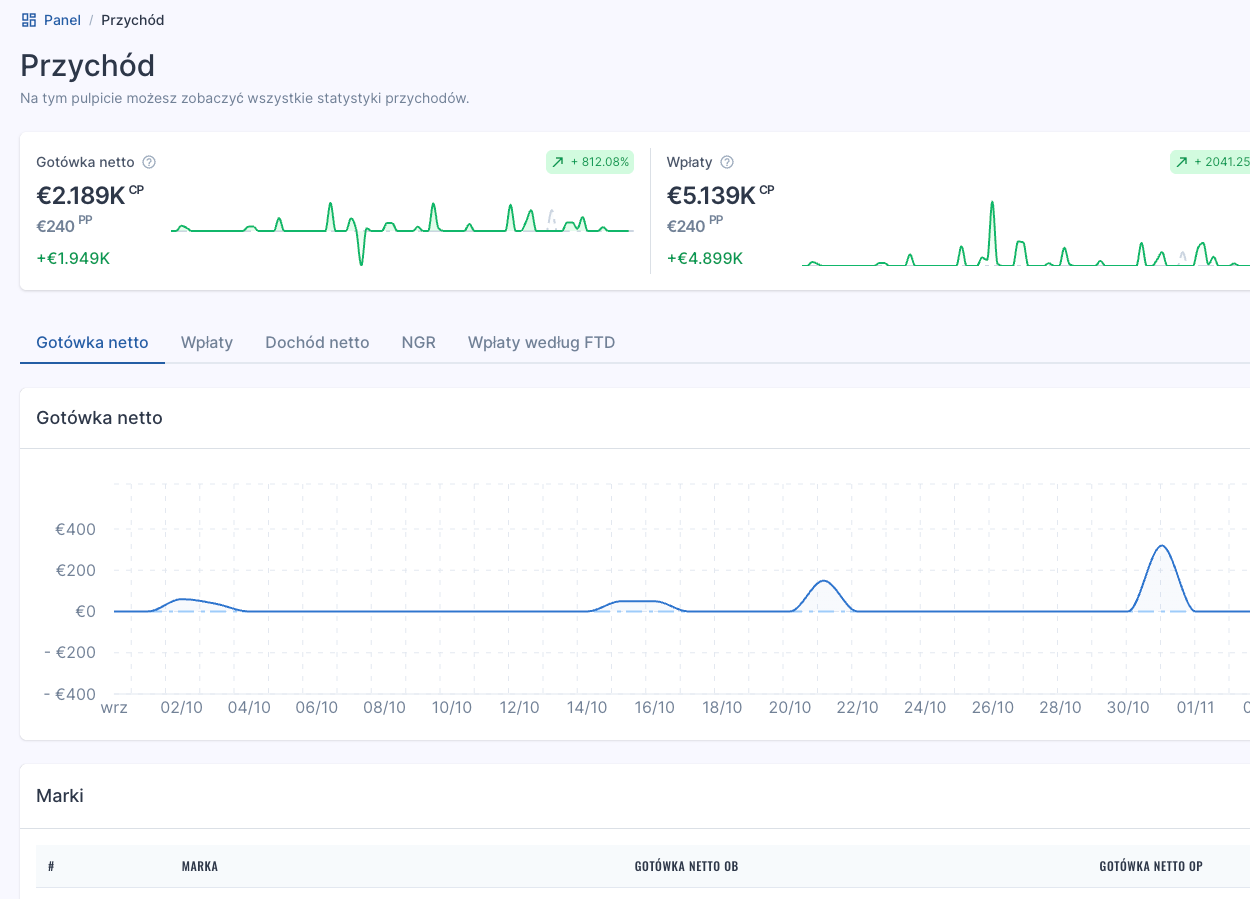This screenshot has width=1250, height=899.
Task: Click the €0 y-axis label
Action: pos(86,611)
